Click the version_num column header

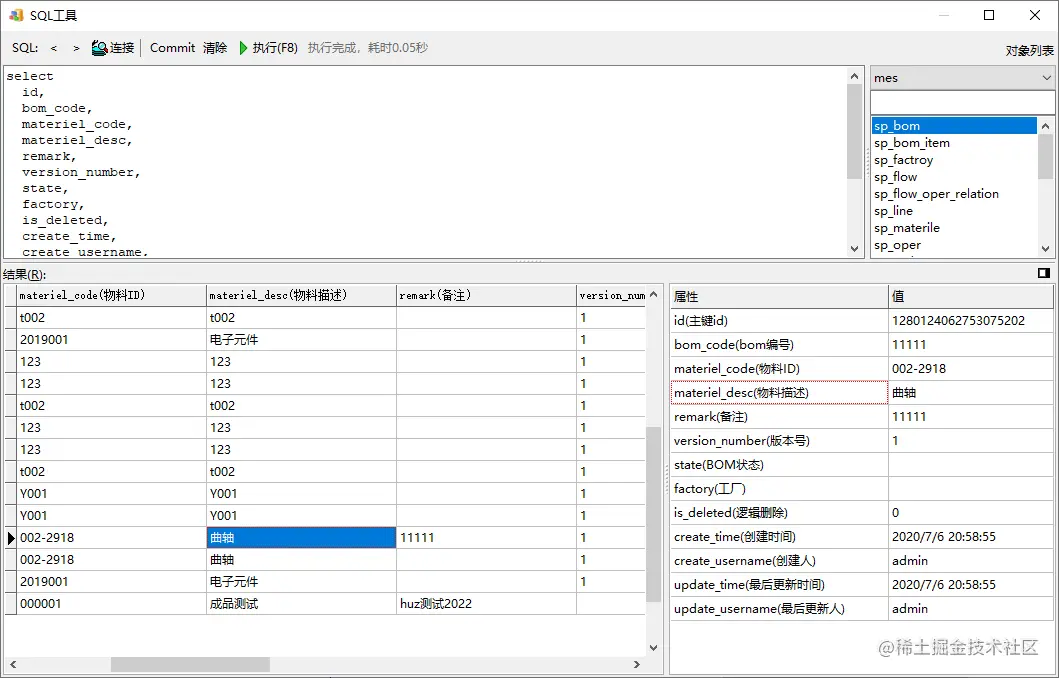click(x=611, y=295)
